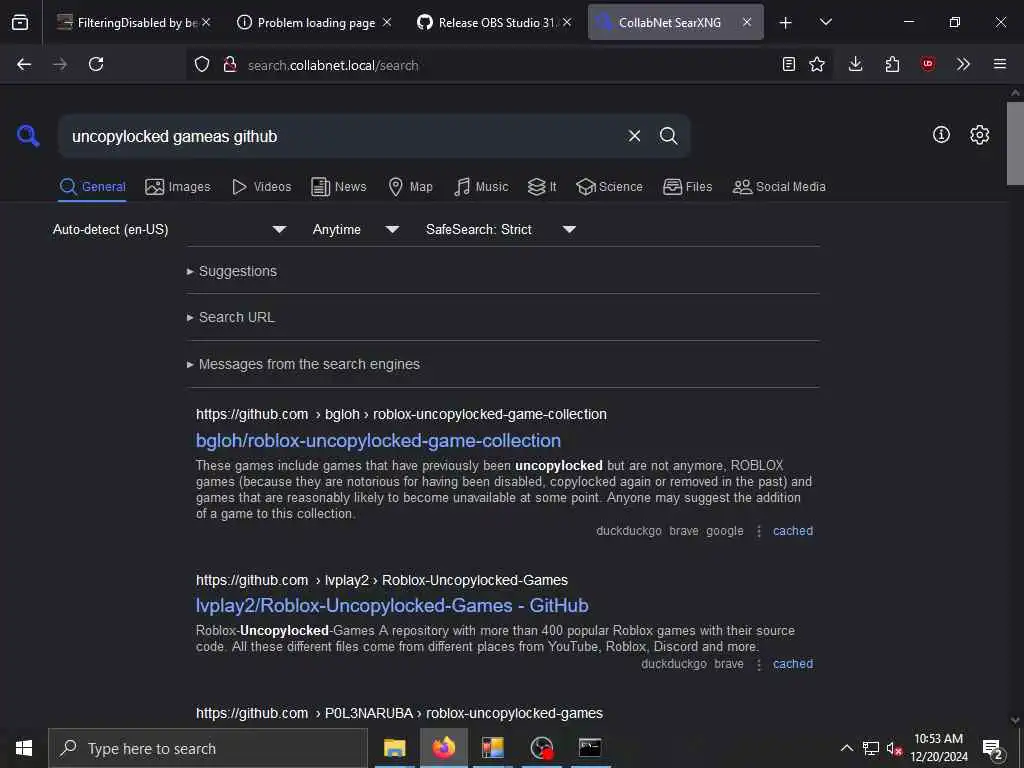Open lvplay2/Roblox-Uncopylocked-Games - GitHub result

[392, 606]
